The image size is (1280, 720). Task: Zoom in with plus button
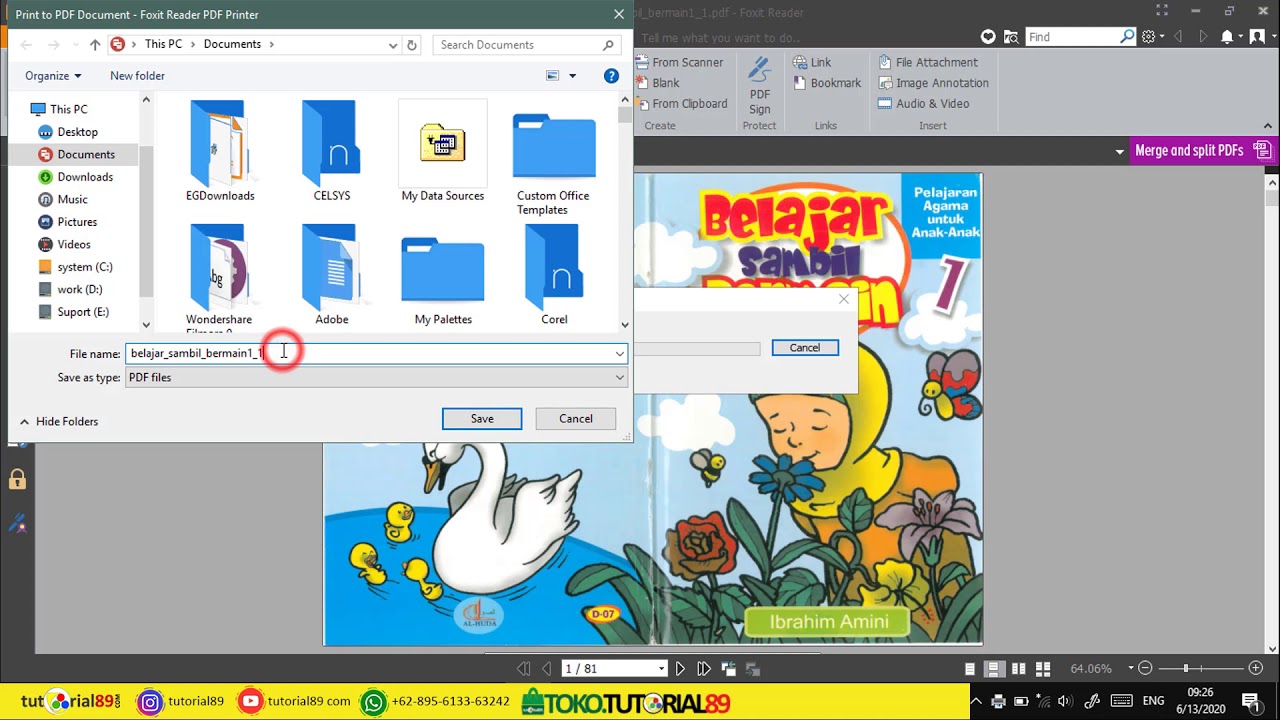1256,668
